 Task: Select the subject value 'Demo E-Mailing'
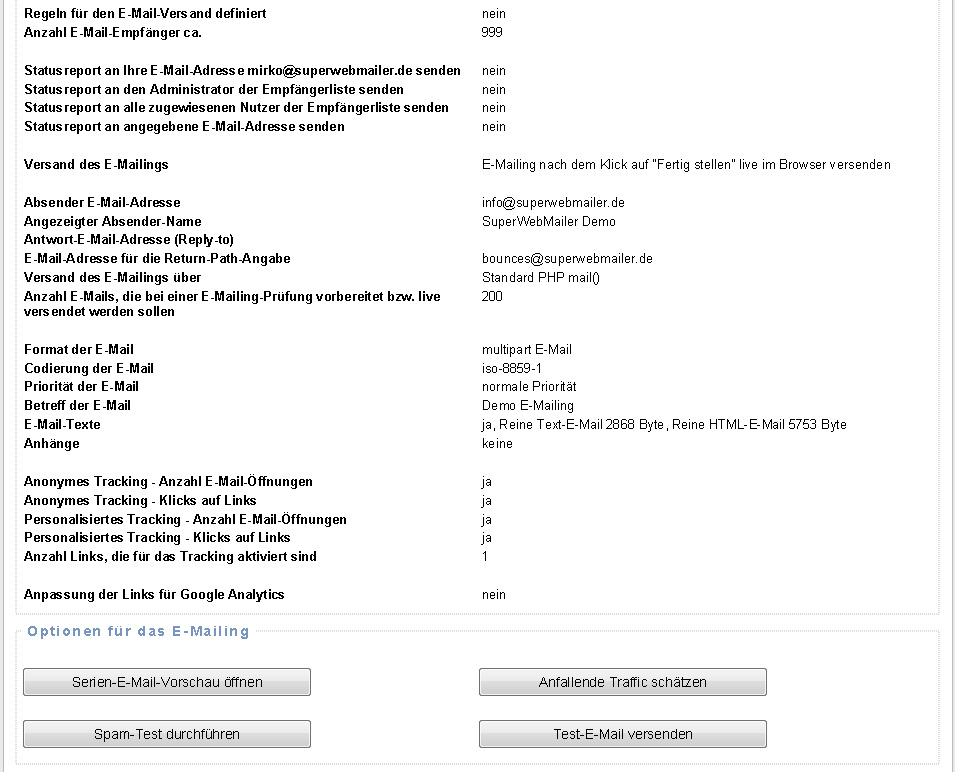(528, 406)
